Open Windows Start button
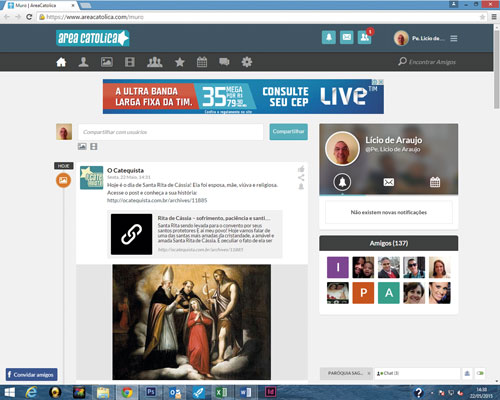The height and width of the screenshot is (400, 500). pos(10,393)
